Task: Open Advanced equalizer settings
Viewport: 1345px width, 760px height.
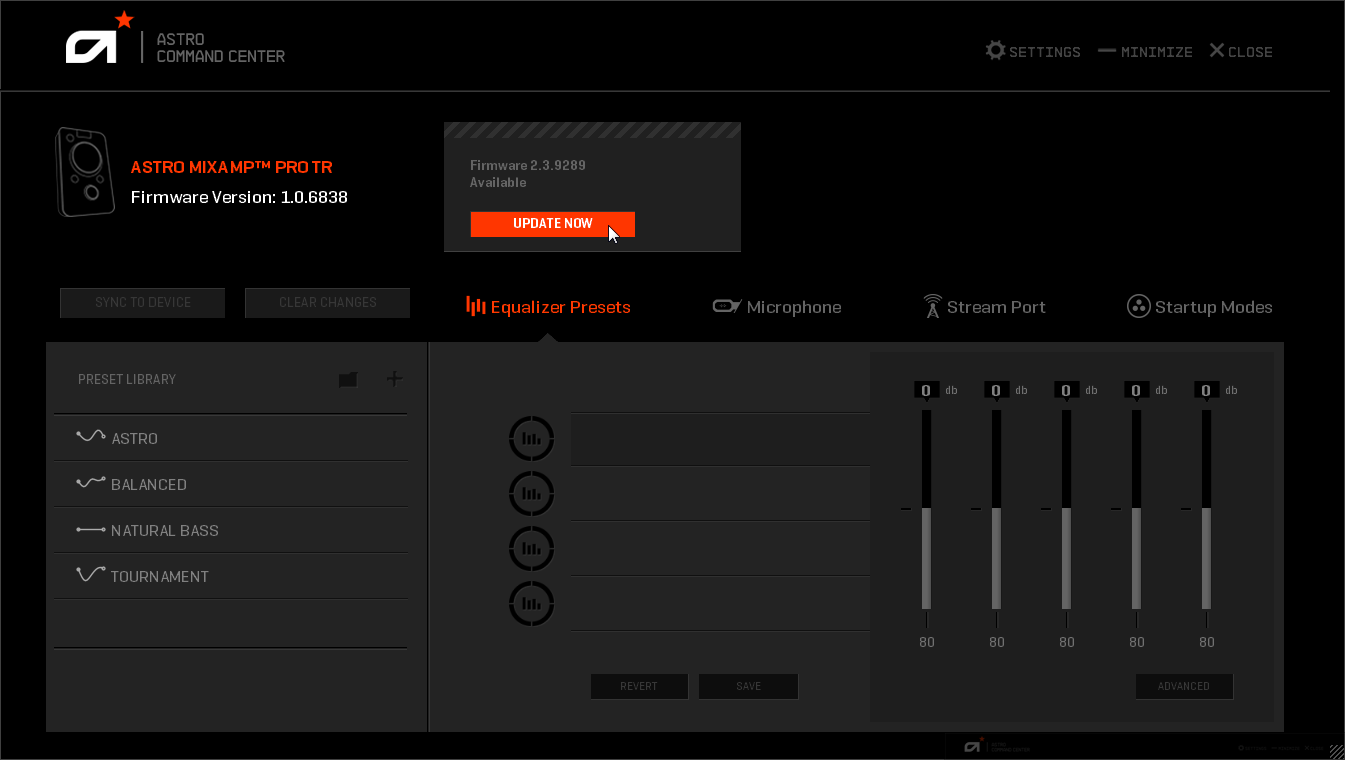Action: point(1184,686)
